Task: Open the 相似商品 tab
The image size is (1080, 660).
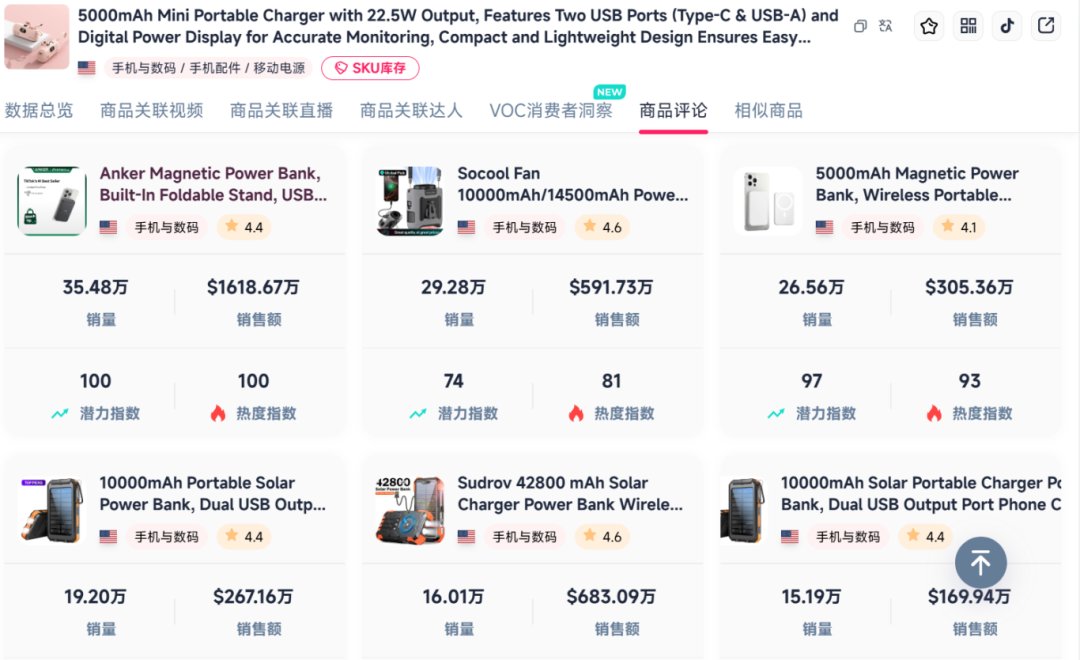Action: 767,111
